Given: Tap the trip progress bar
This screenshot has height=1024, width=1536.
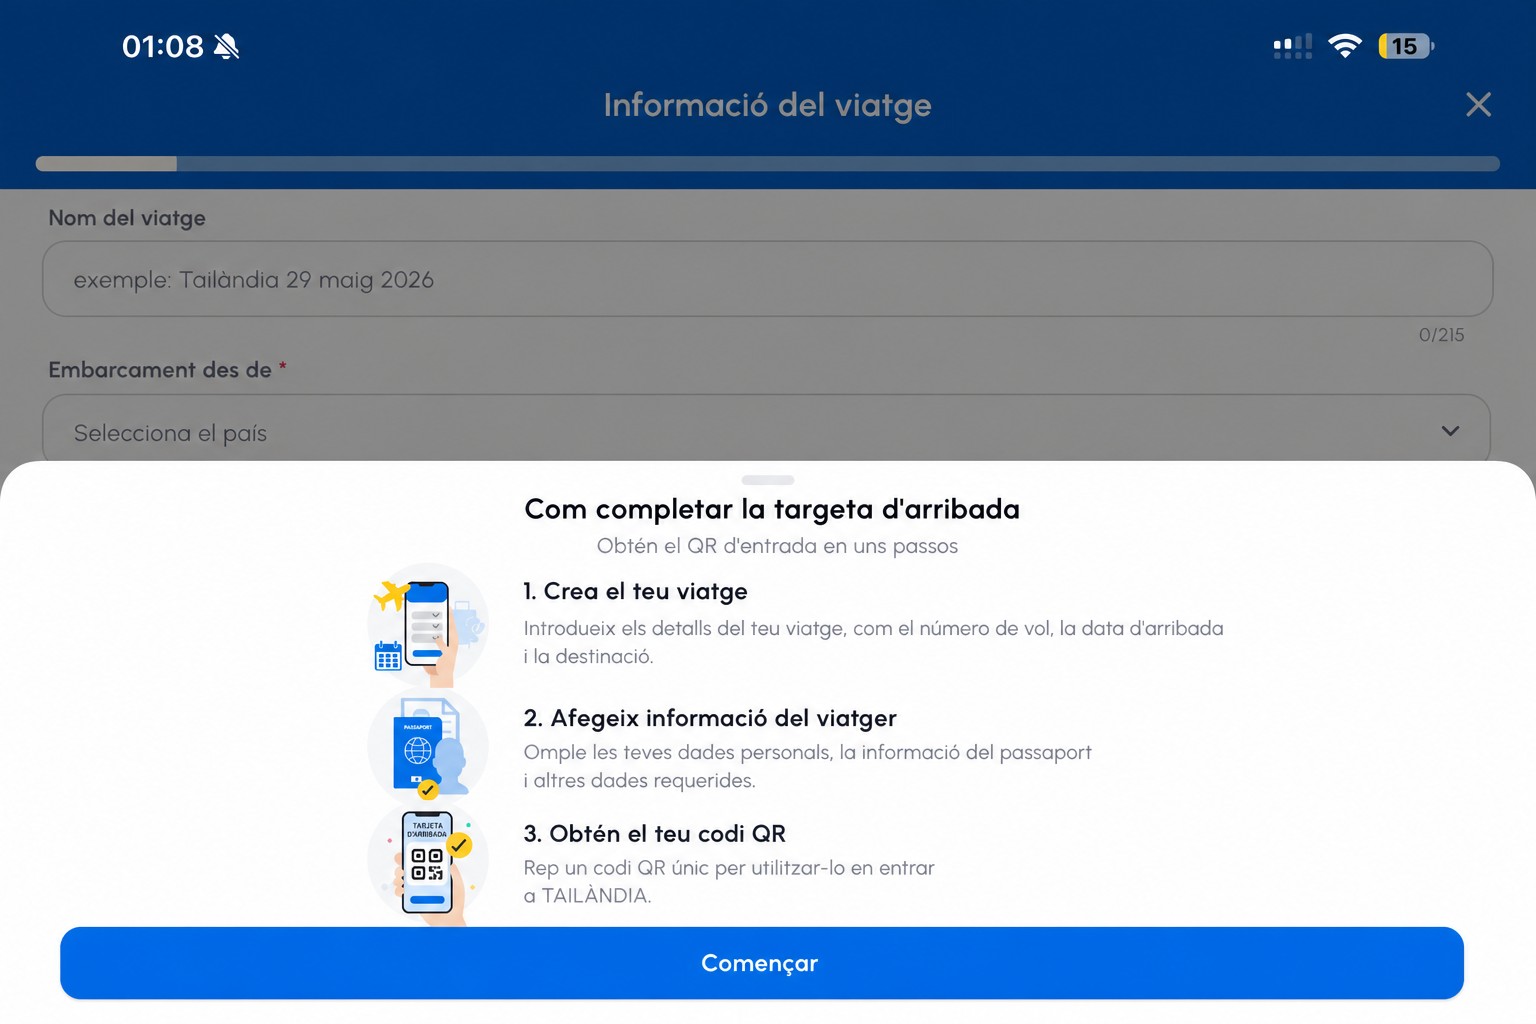Looking at the screenshot, I should pyautogui.click(x=768, y=163).
